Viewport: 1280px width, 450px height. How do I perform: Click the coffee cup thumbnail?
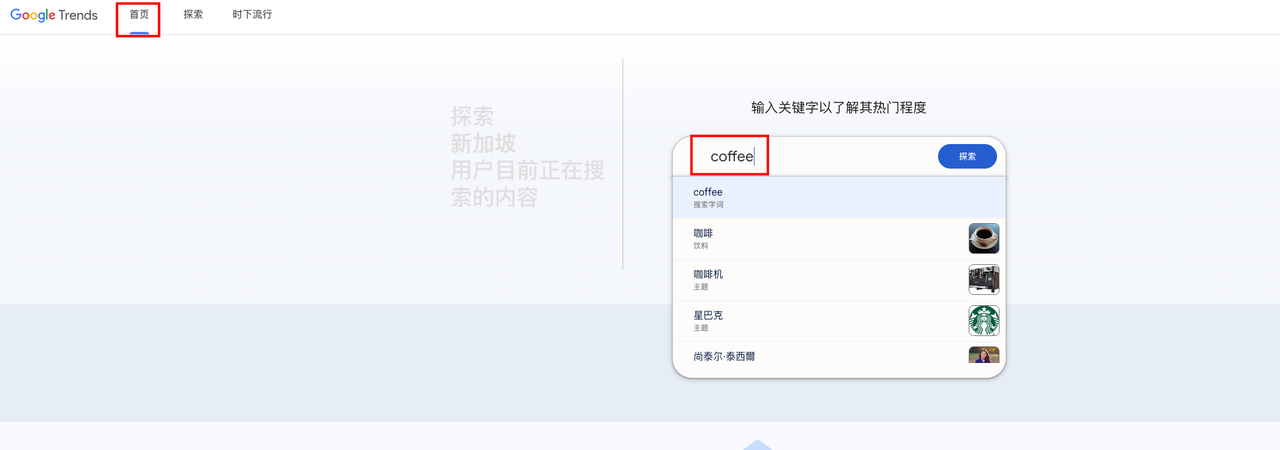click(984, 238)
